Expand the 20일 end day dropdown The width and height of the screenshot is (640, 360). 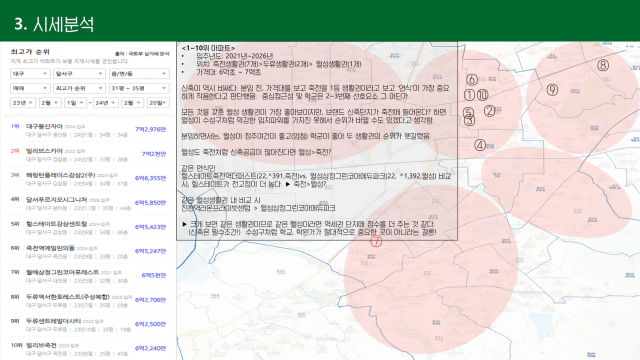[x=158, y=103]
